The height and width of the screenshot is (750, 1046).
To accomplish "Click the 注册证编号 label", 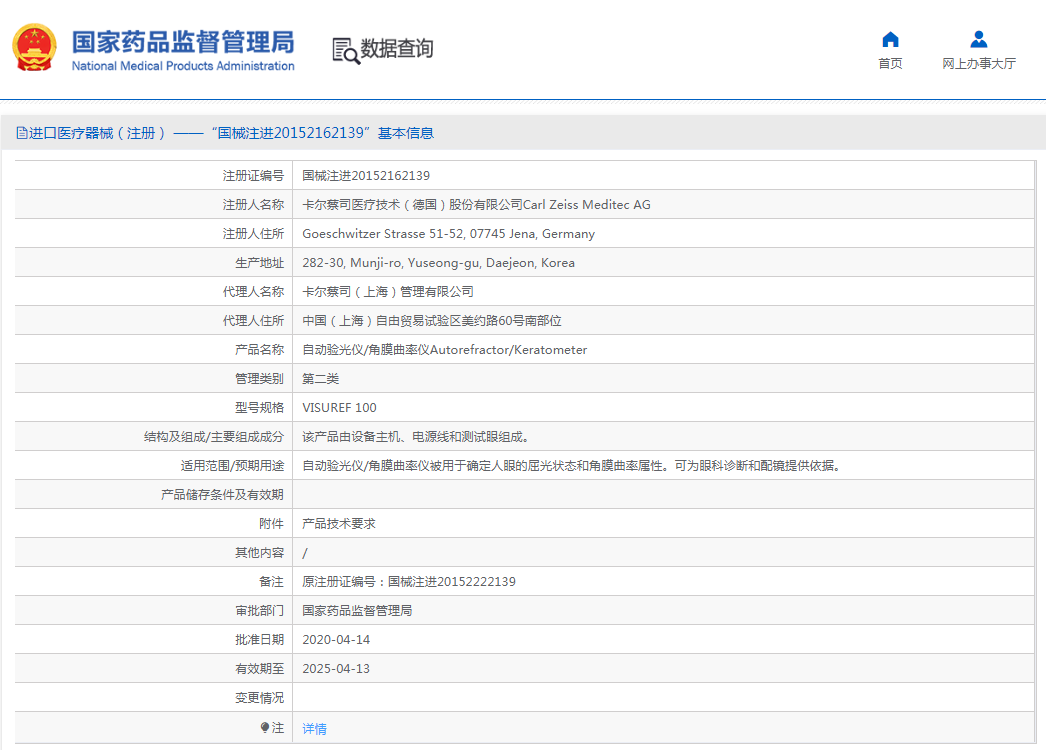I will [x=253, y=175].
